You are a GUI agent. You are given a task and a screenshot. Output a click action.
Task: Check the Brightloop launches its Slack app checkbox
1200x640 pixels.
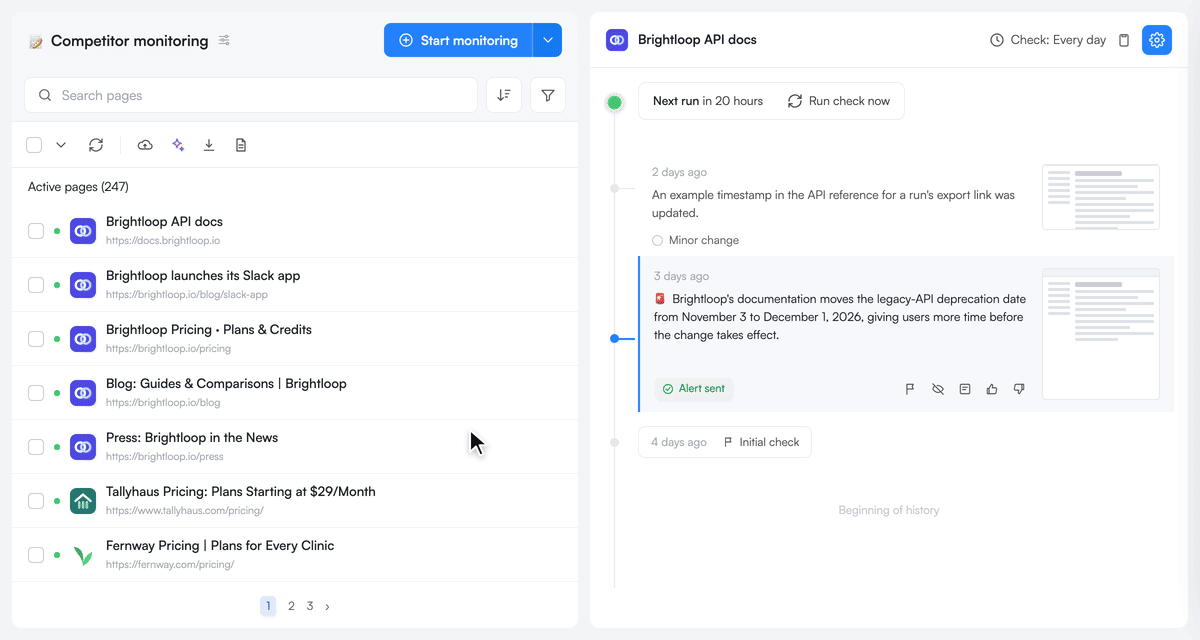[36, 285]
